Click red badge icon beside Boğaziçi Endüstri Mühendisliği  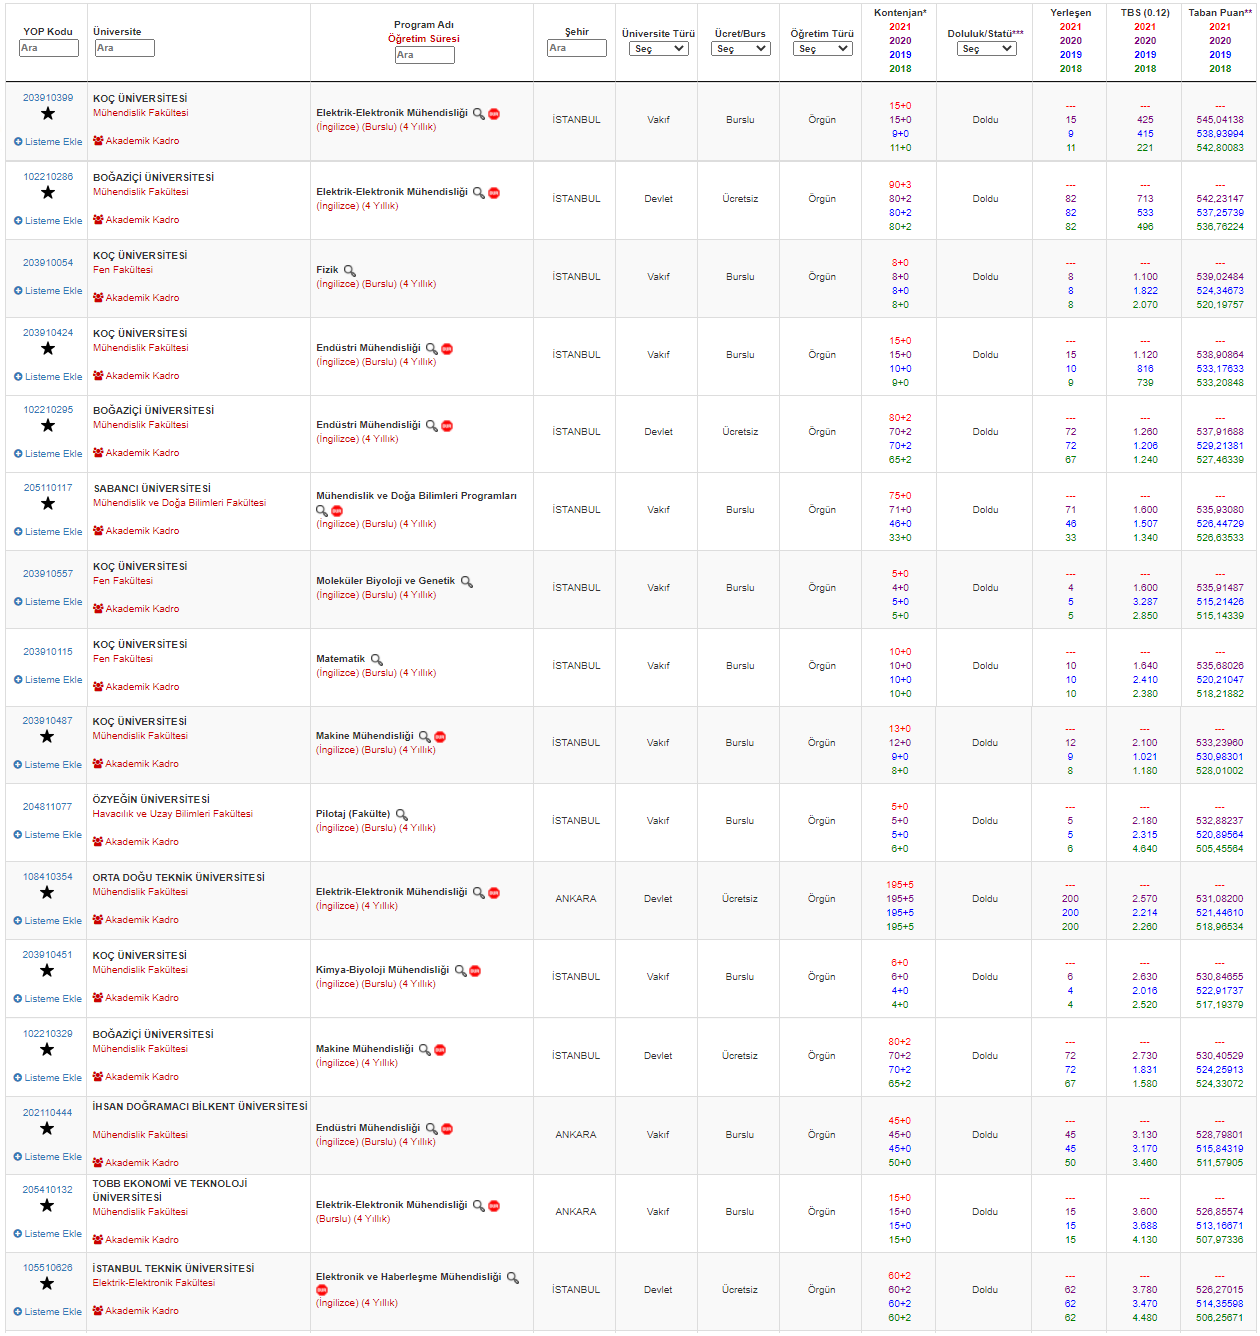point(447,426)
